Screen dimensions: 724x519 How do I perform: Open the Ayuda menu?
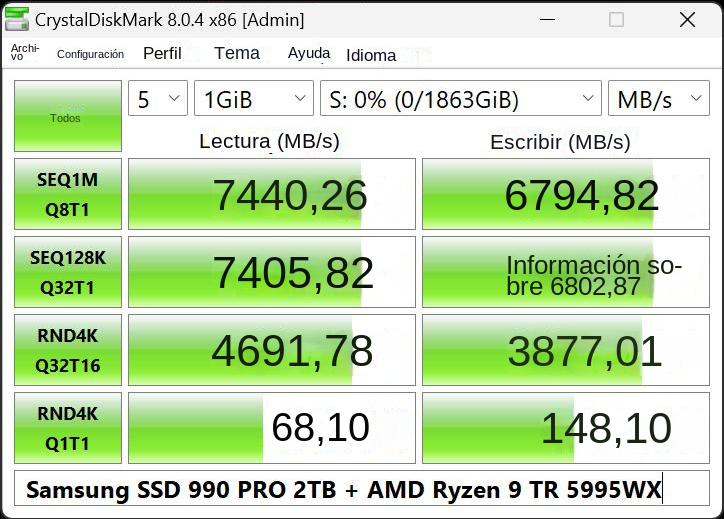[x=309, y=53]
